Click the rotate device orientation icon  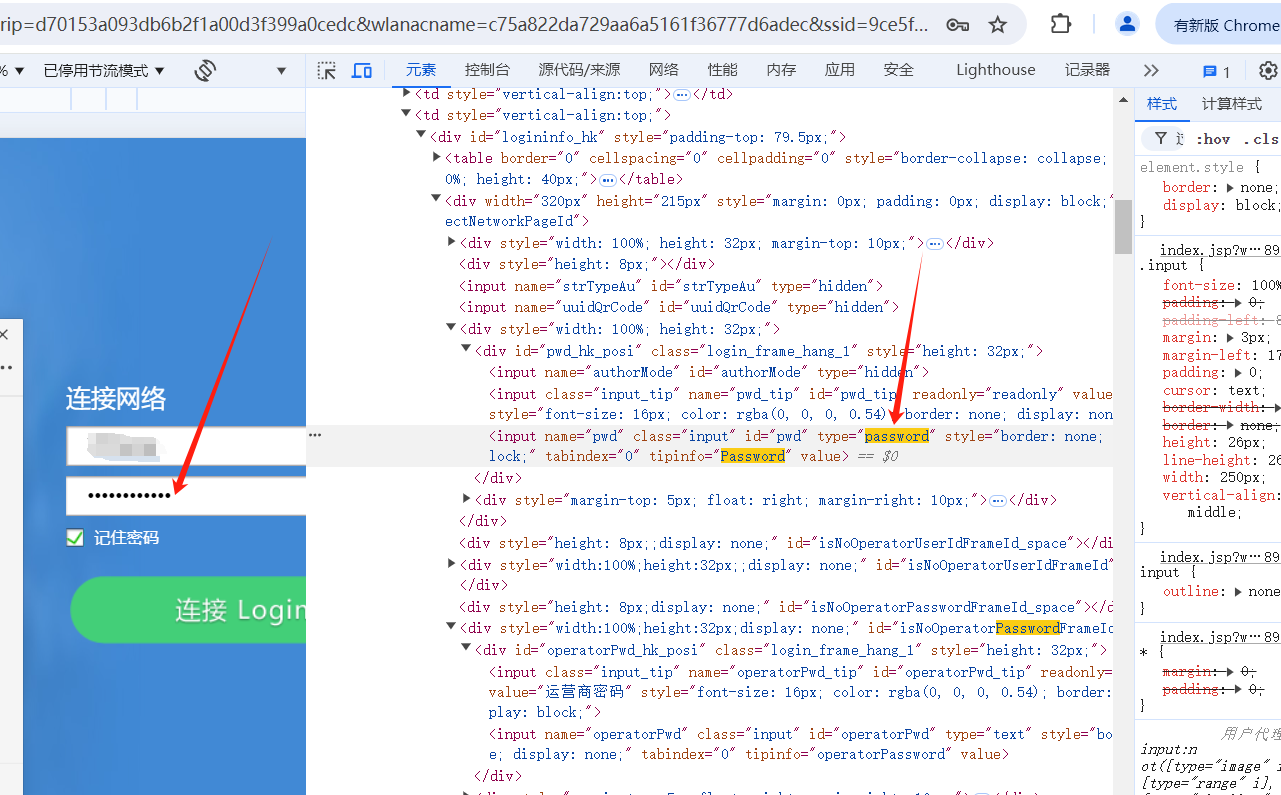[205, 70]
